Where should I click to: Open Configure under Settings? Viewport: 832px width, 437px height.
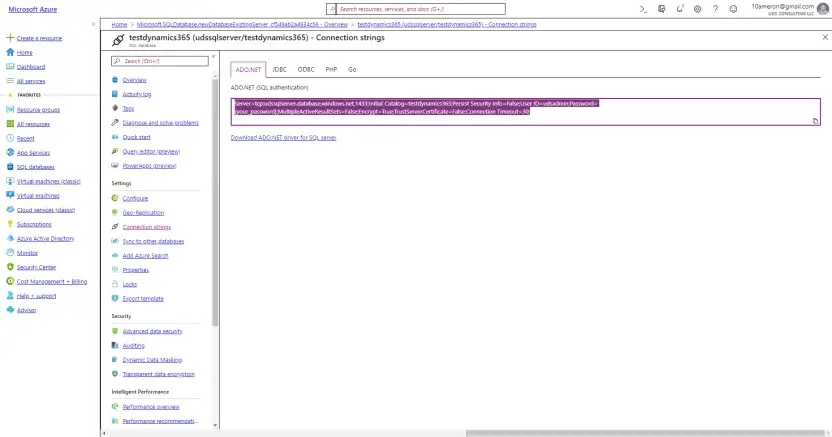(135, 198)
